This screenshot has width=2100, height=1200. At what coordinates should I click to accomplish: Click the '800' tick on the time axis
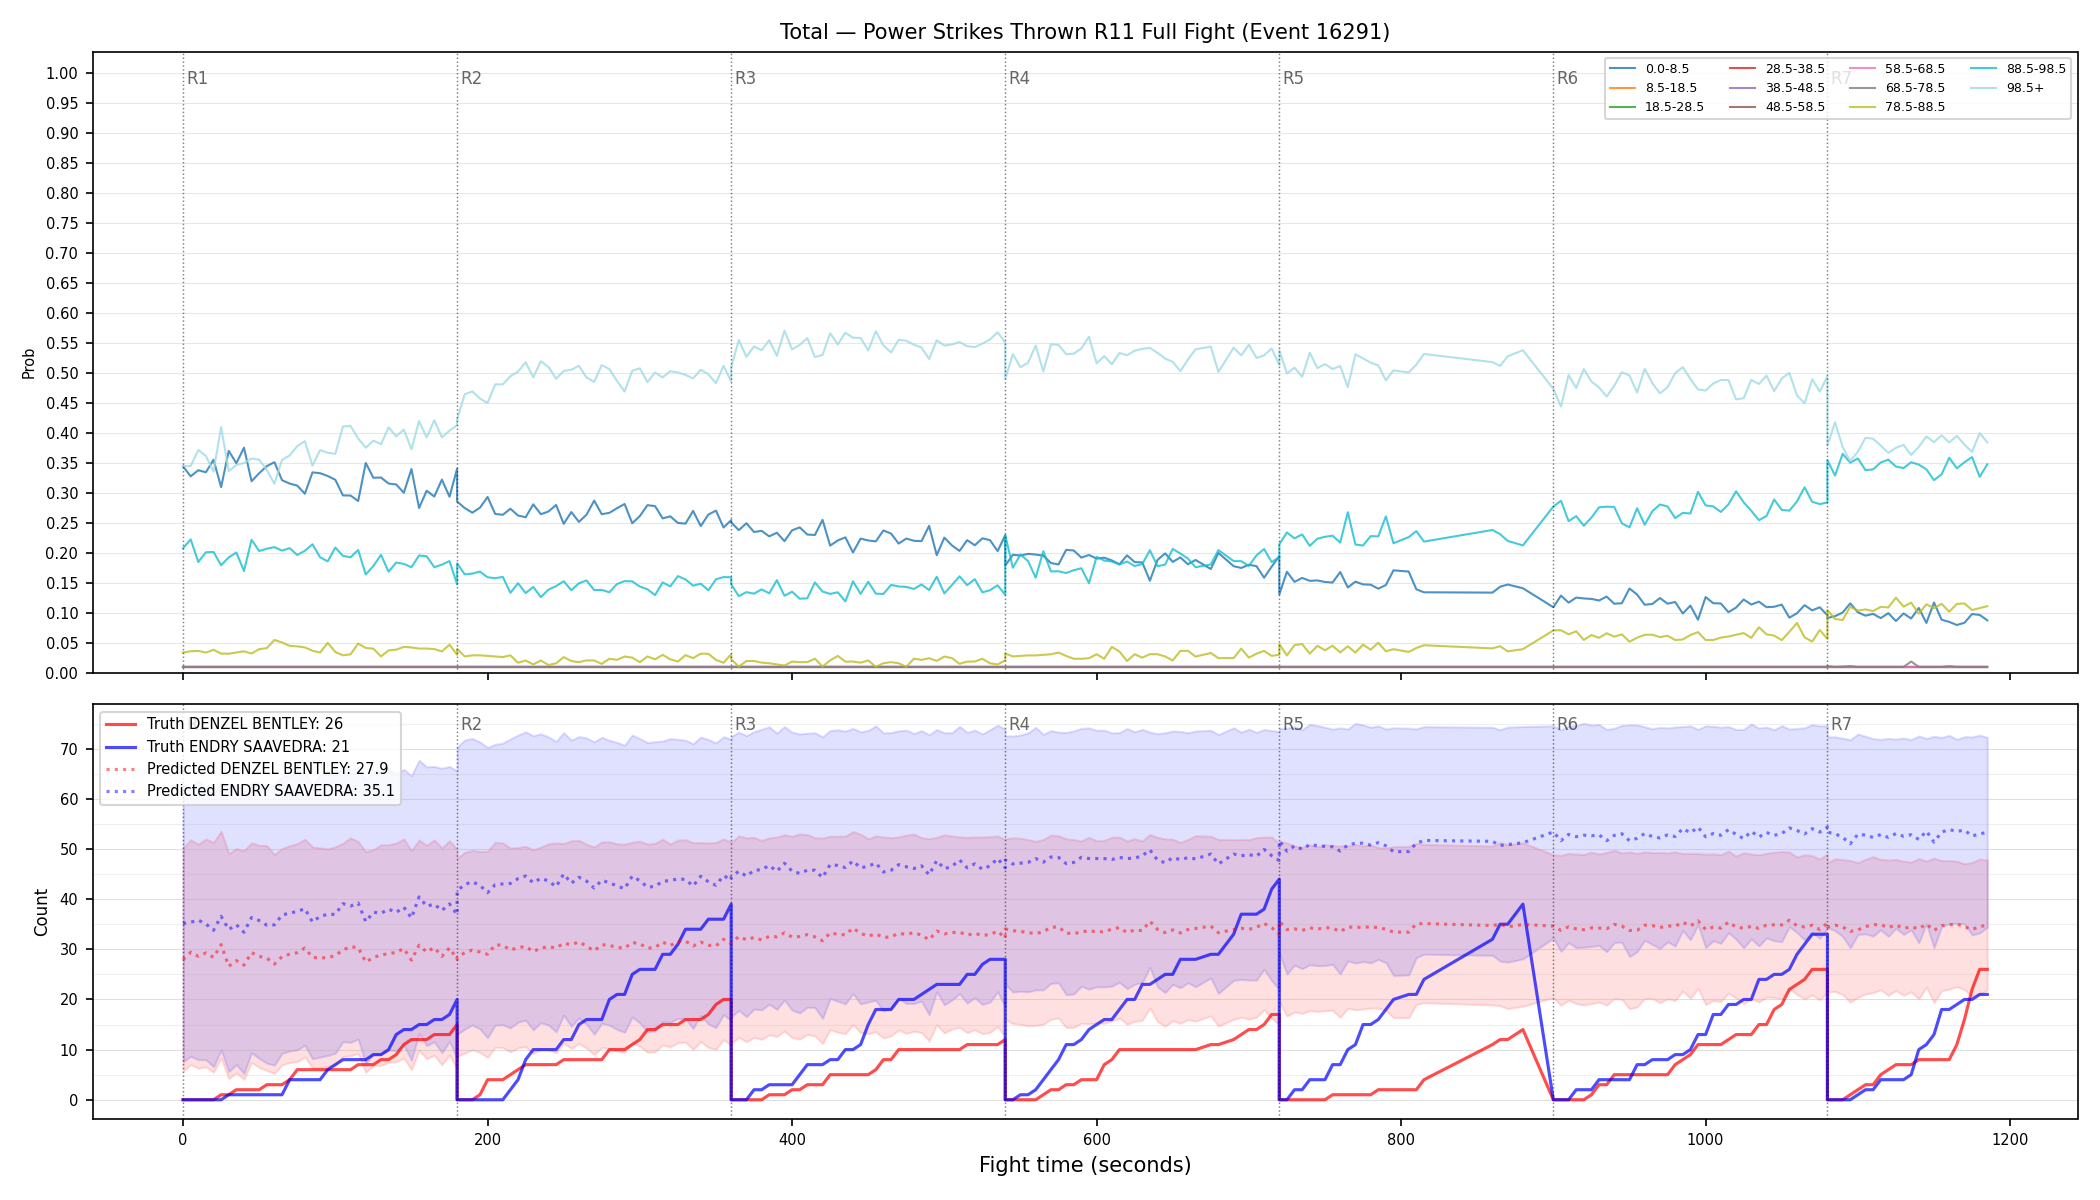pos(1401,1139)
